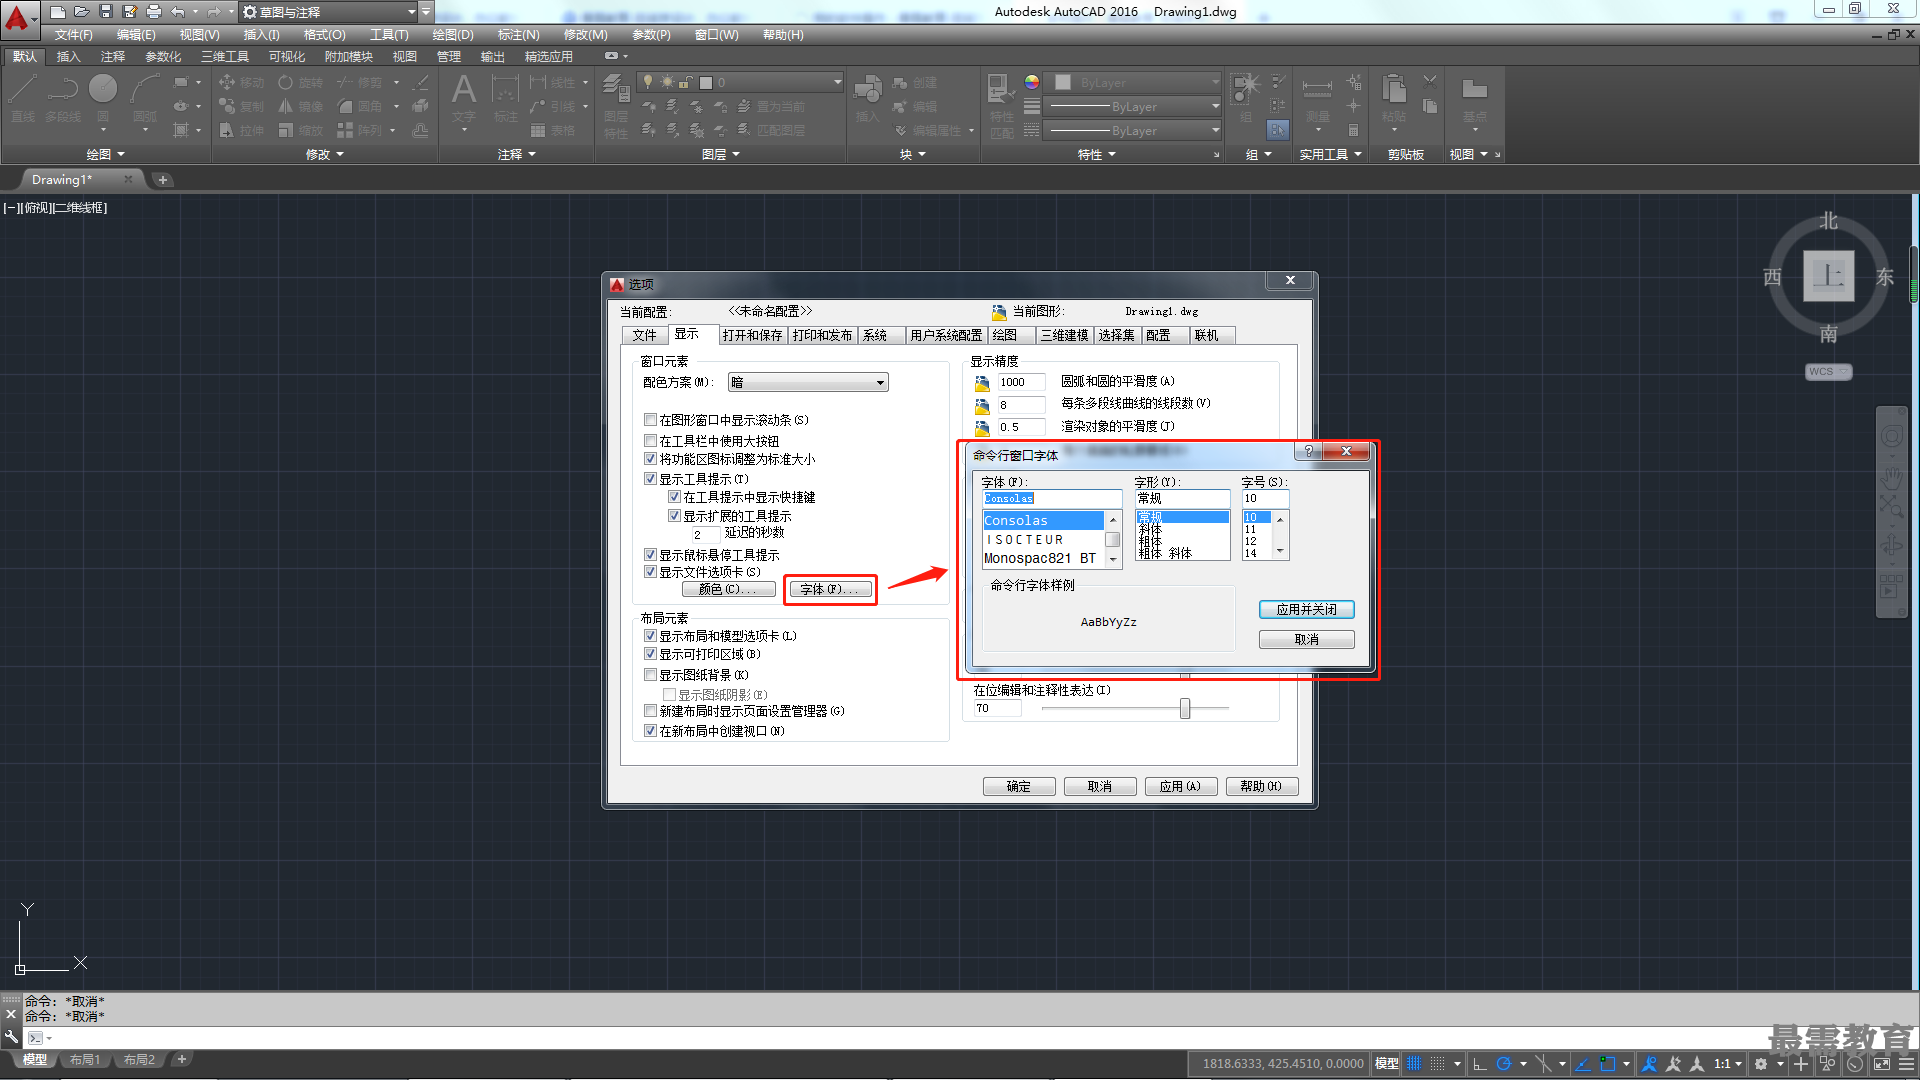
Task: Click the wrench customize icon beside command line
Action: pos(11,1038)
